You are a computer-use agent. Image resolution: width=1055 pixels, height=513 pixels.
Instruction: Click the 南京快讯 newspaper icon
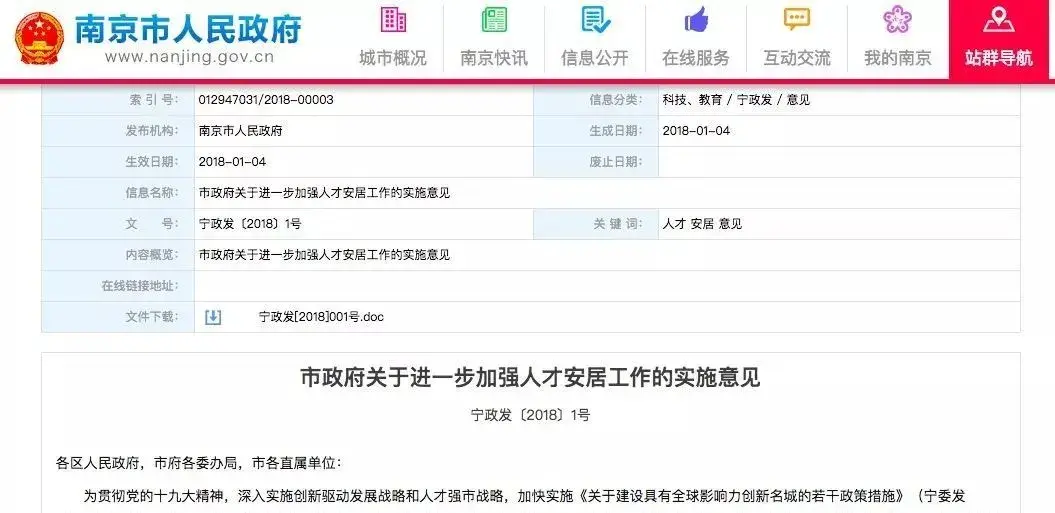click(x=494, y=20)
